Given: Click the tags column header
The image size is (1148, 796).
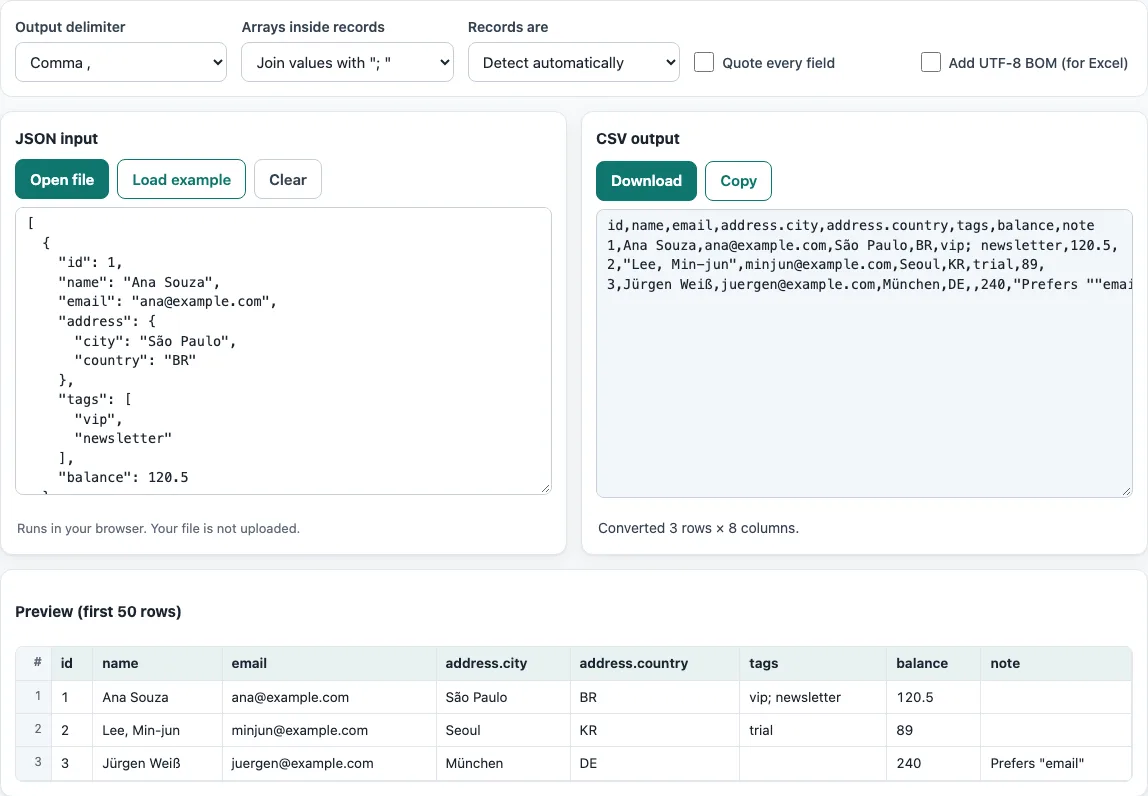Looking at the screenshot, I should click(813, 663).
